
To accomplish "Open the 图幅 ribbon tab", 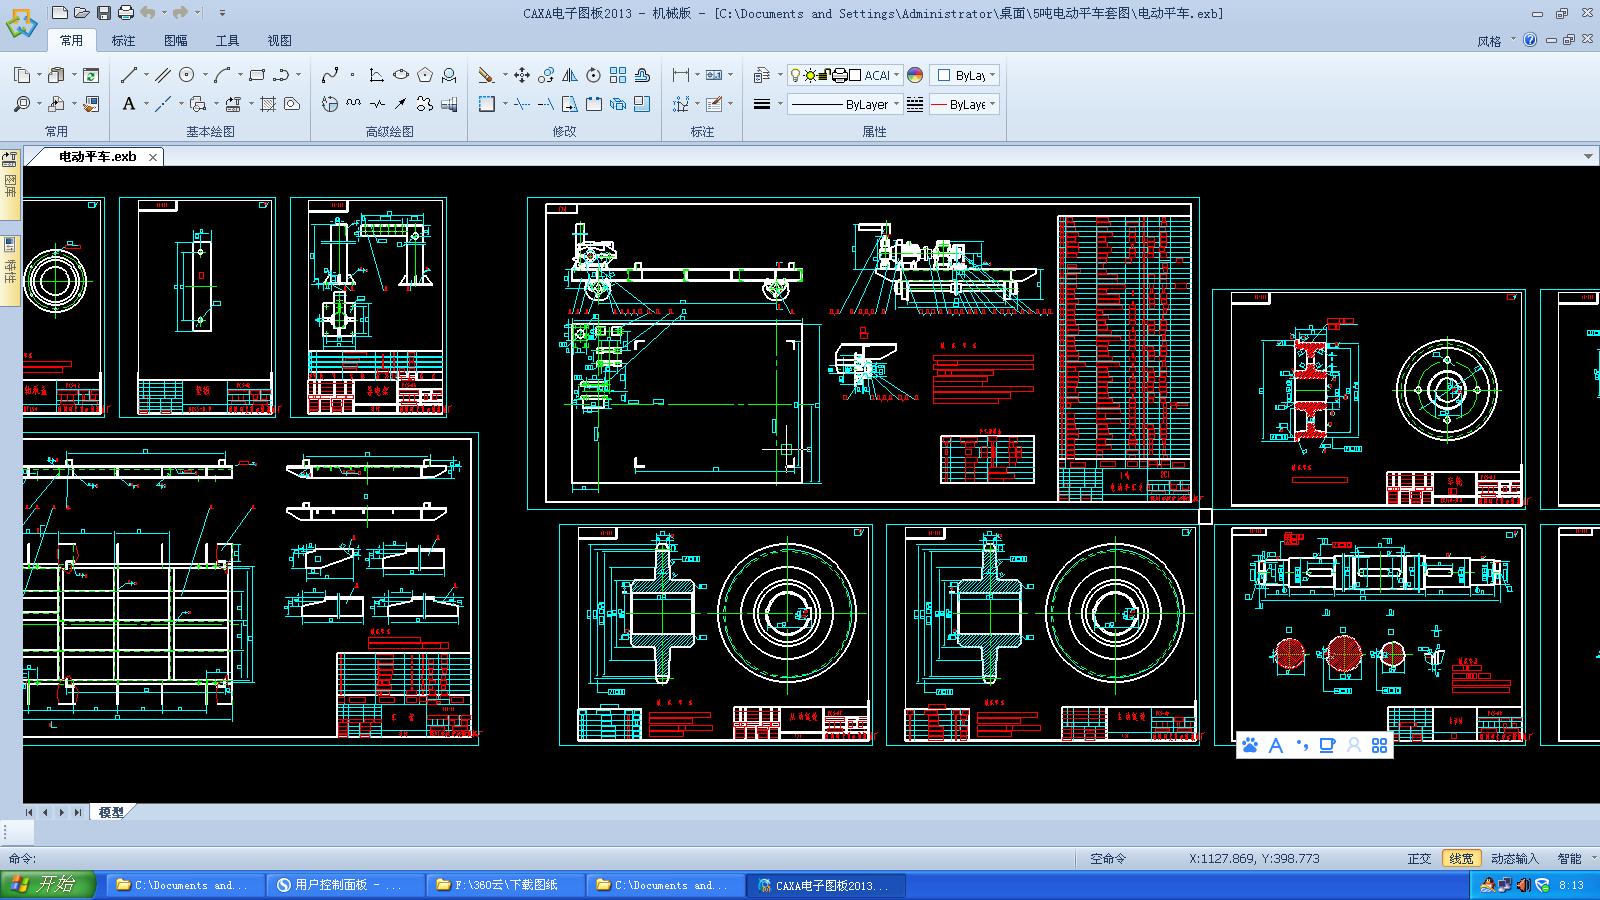I will [175, 41].
